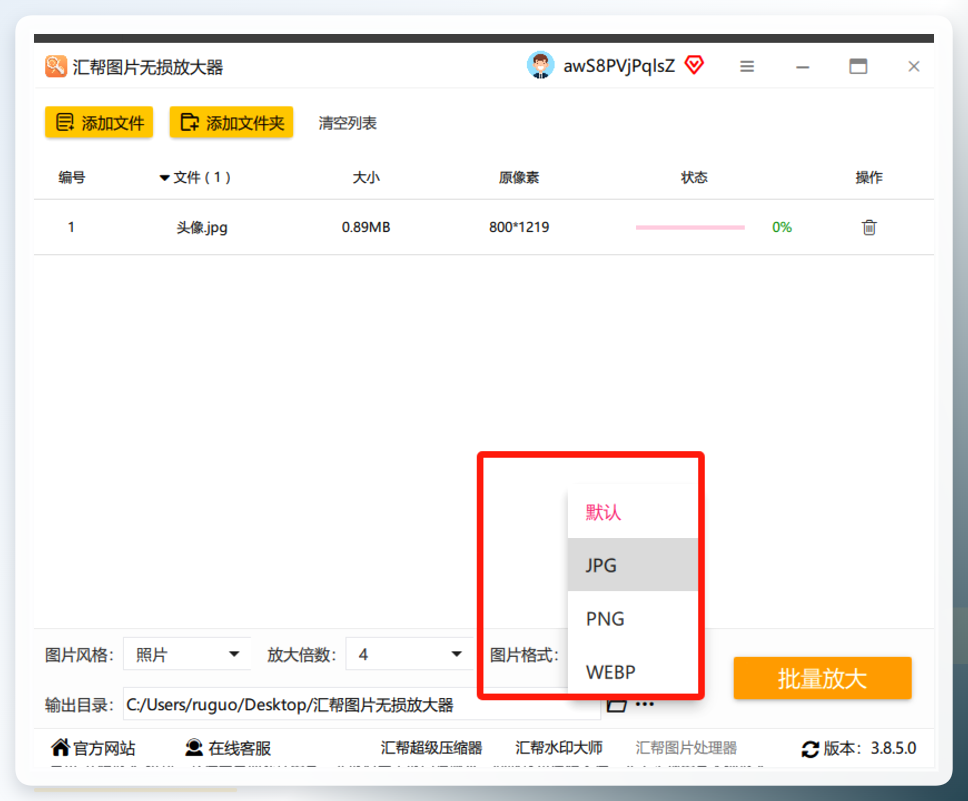This screenshot has height=801, width=968.
Task: Choose WEBP in the format list
Action: coord(633,671)
